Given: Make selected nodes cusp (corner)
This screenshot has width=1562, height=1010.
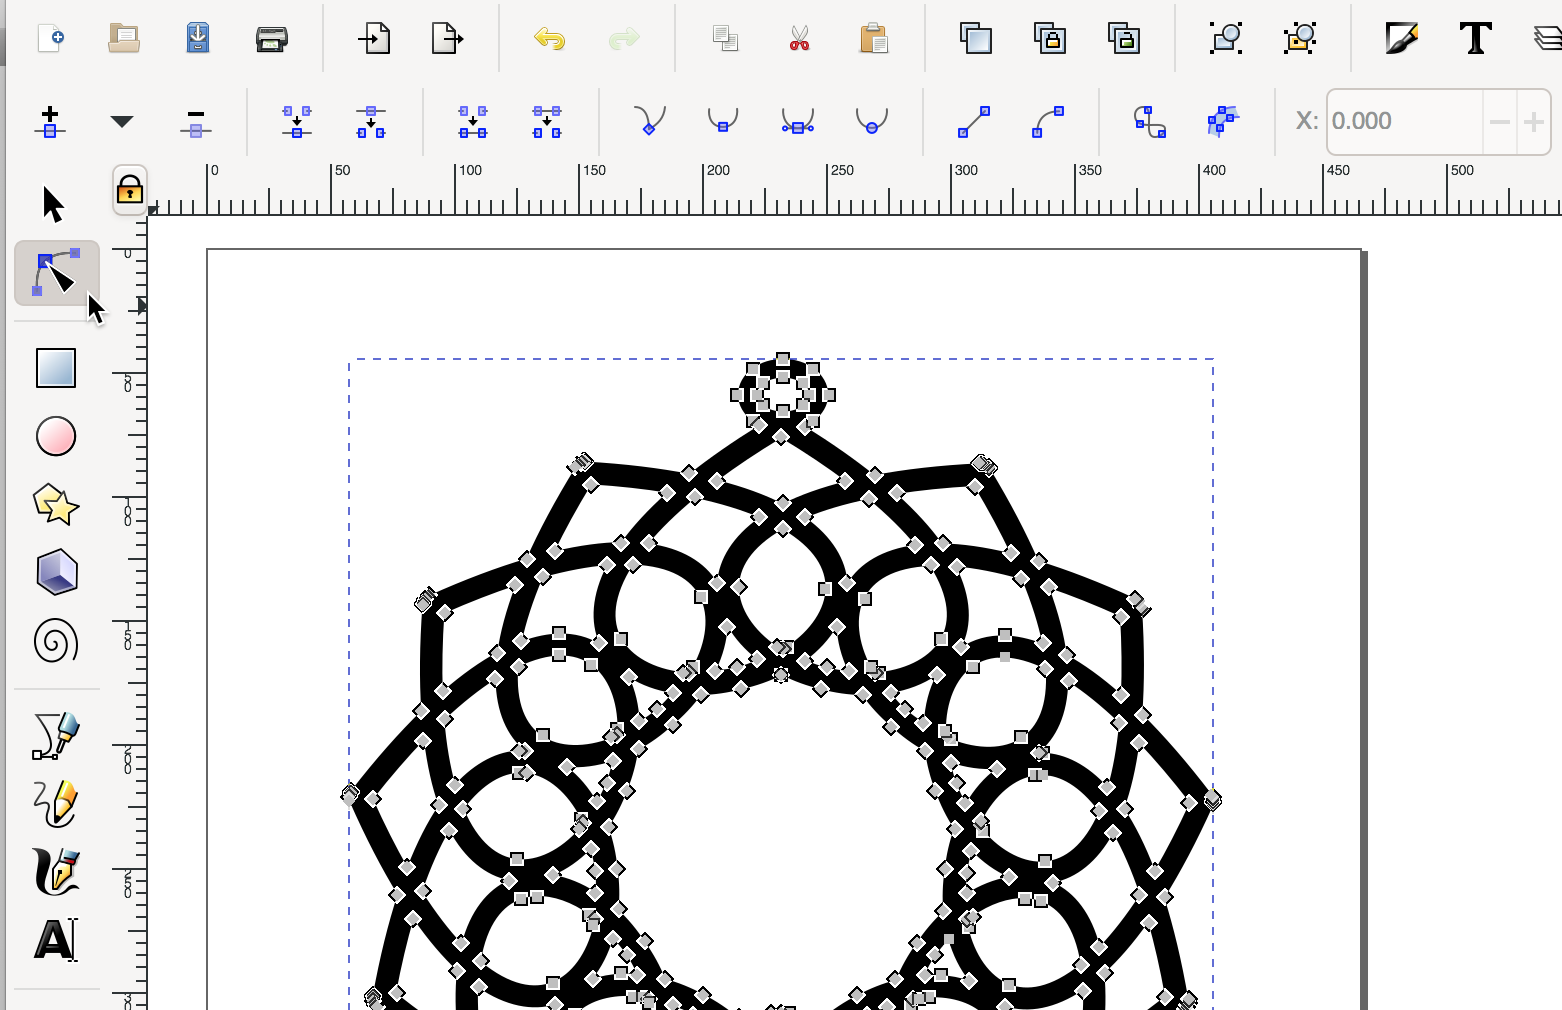Looking at the screenshot, I should click(x=650, y=122).
